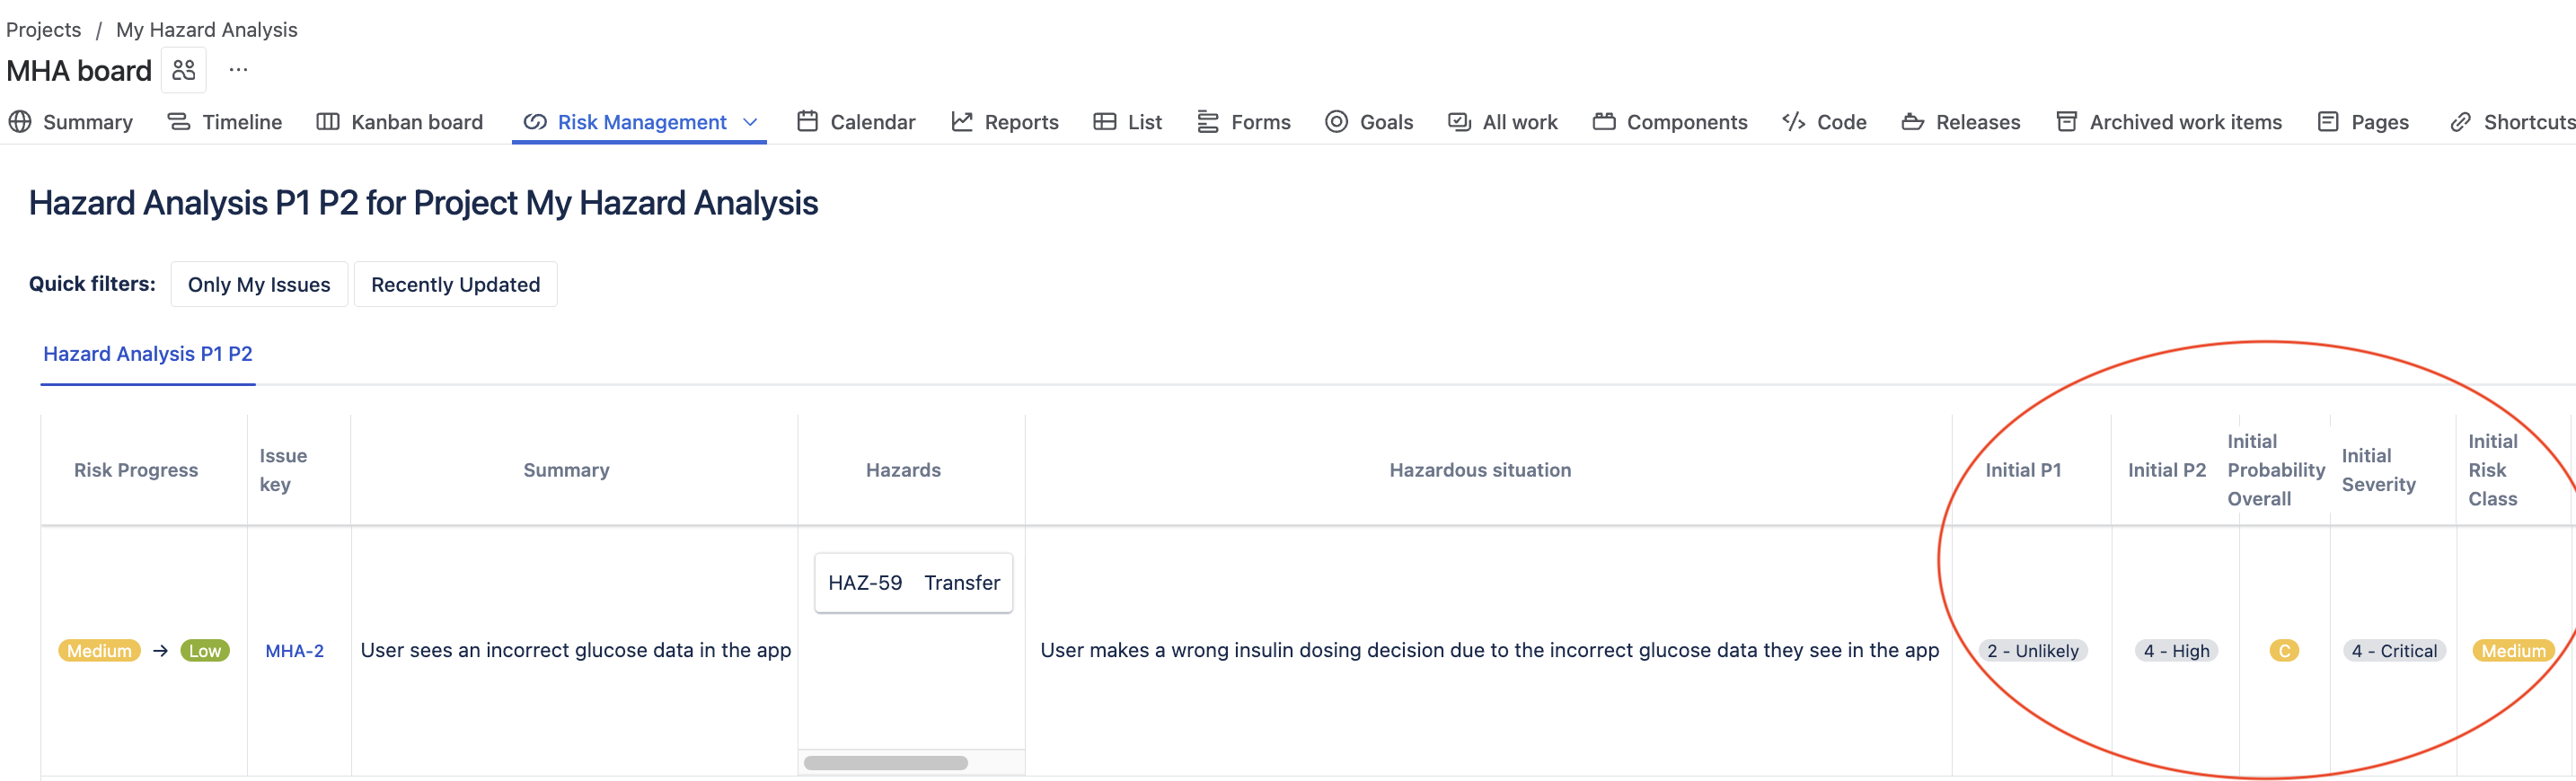The width and height of the screenshot is (2576, 781).
Task: Go to Projects in the breadcrumb
Action: [x=44, y=30]
